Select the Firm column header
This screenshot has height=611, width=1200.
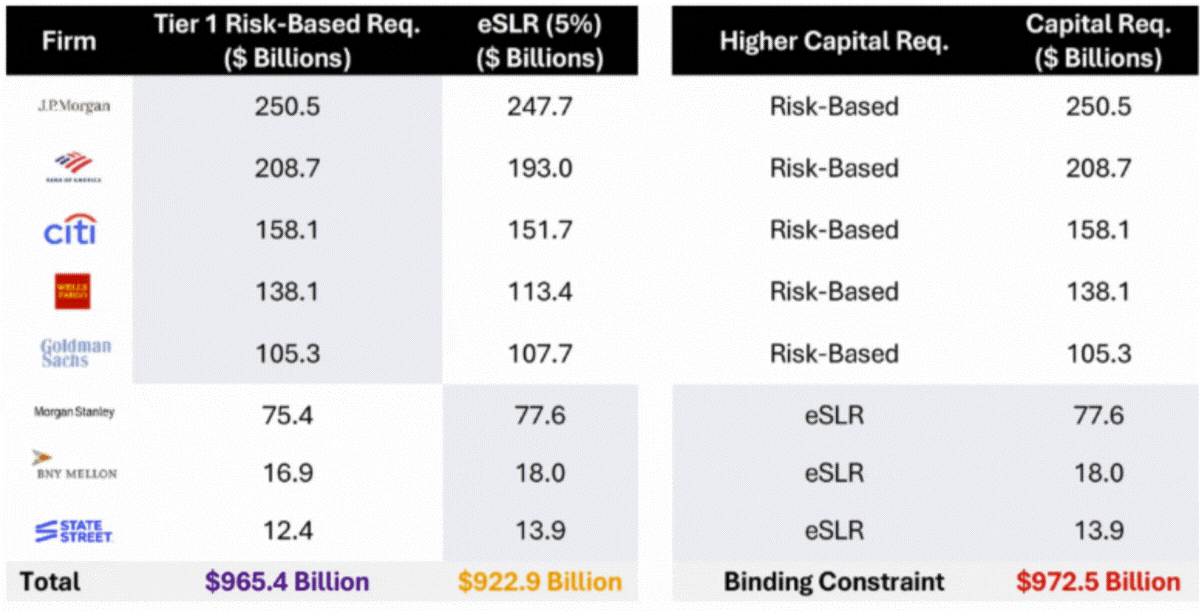coord(68,44)
